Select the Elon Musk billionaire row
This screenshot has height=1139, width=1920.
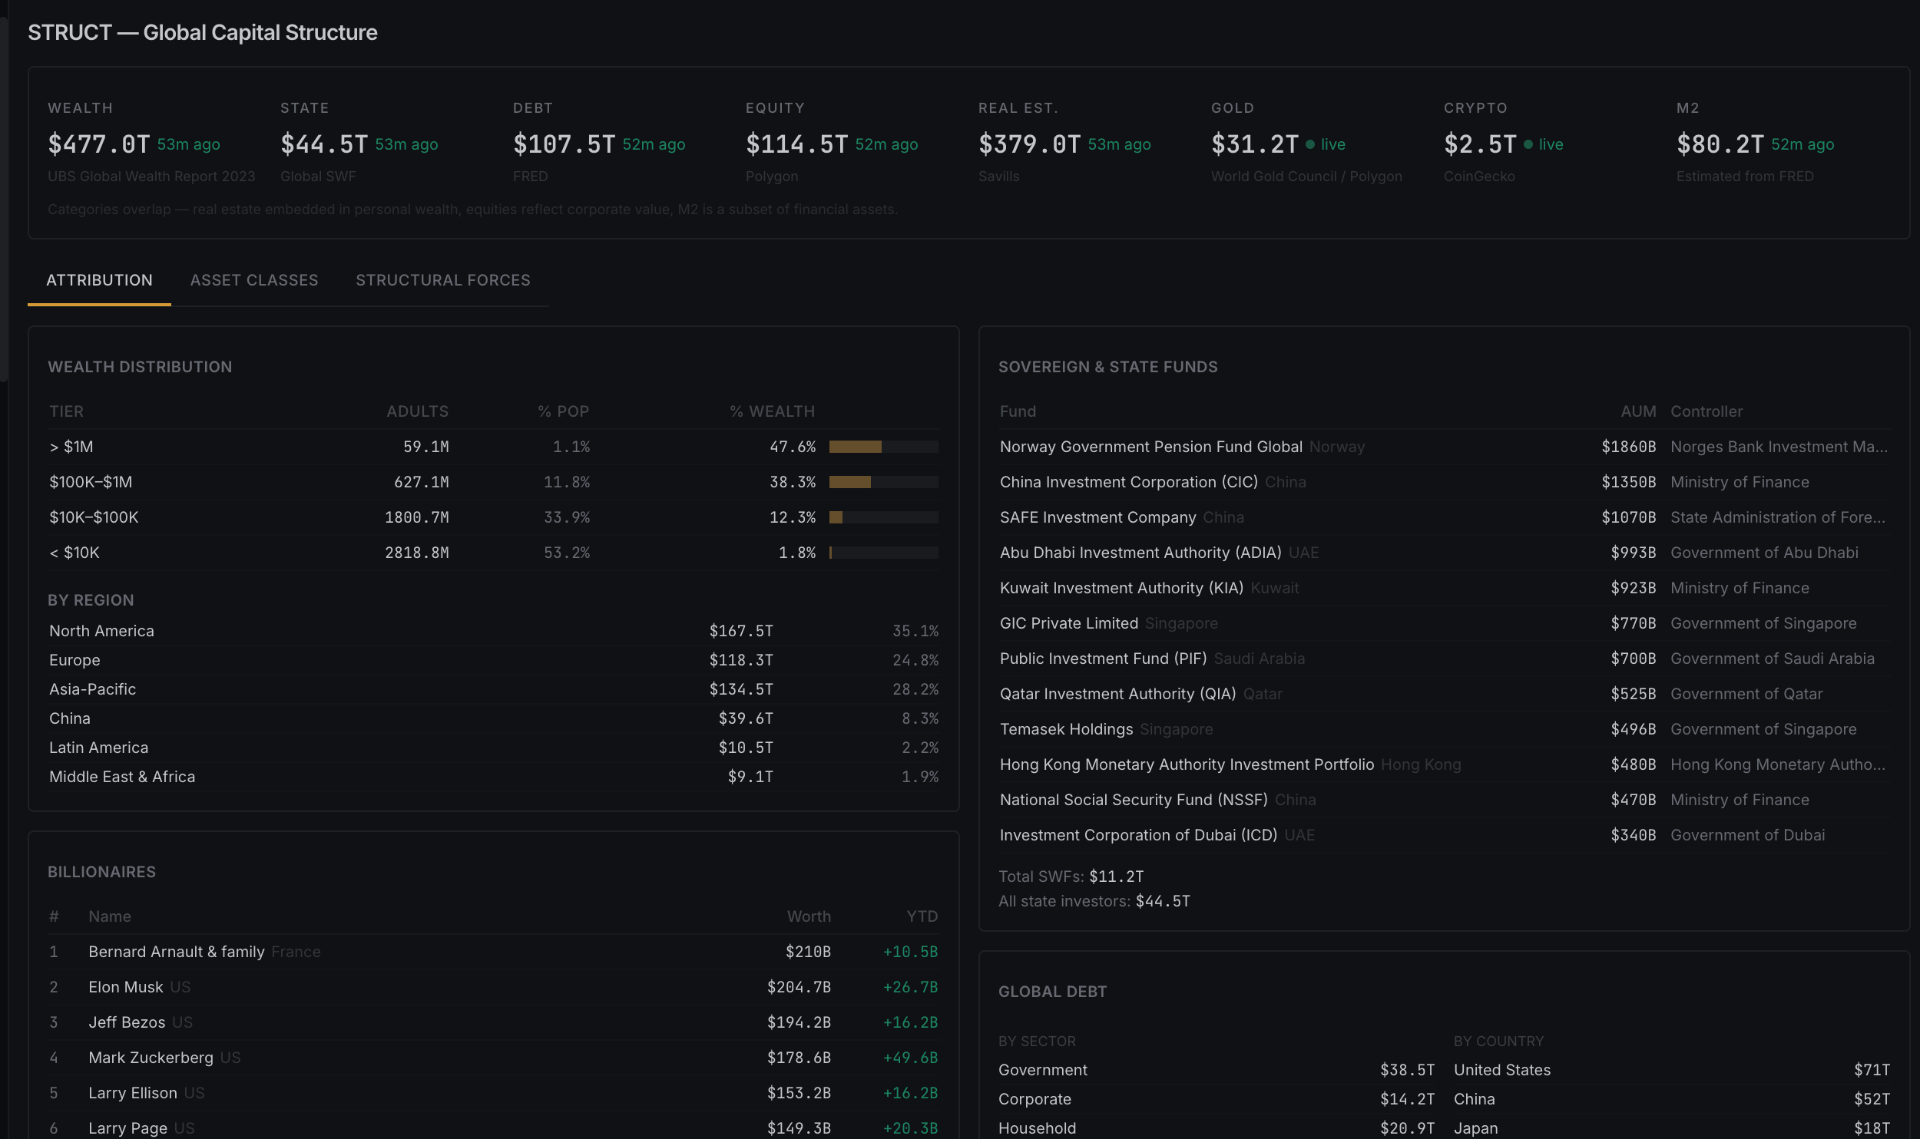click(493, 987)
